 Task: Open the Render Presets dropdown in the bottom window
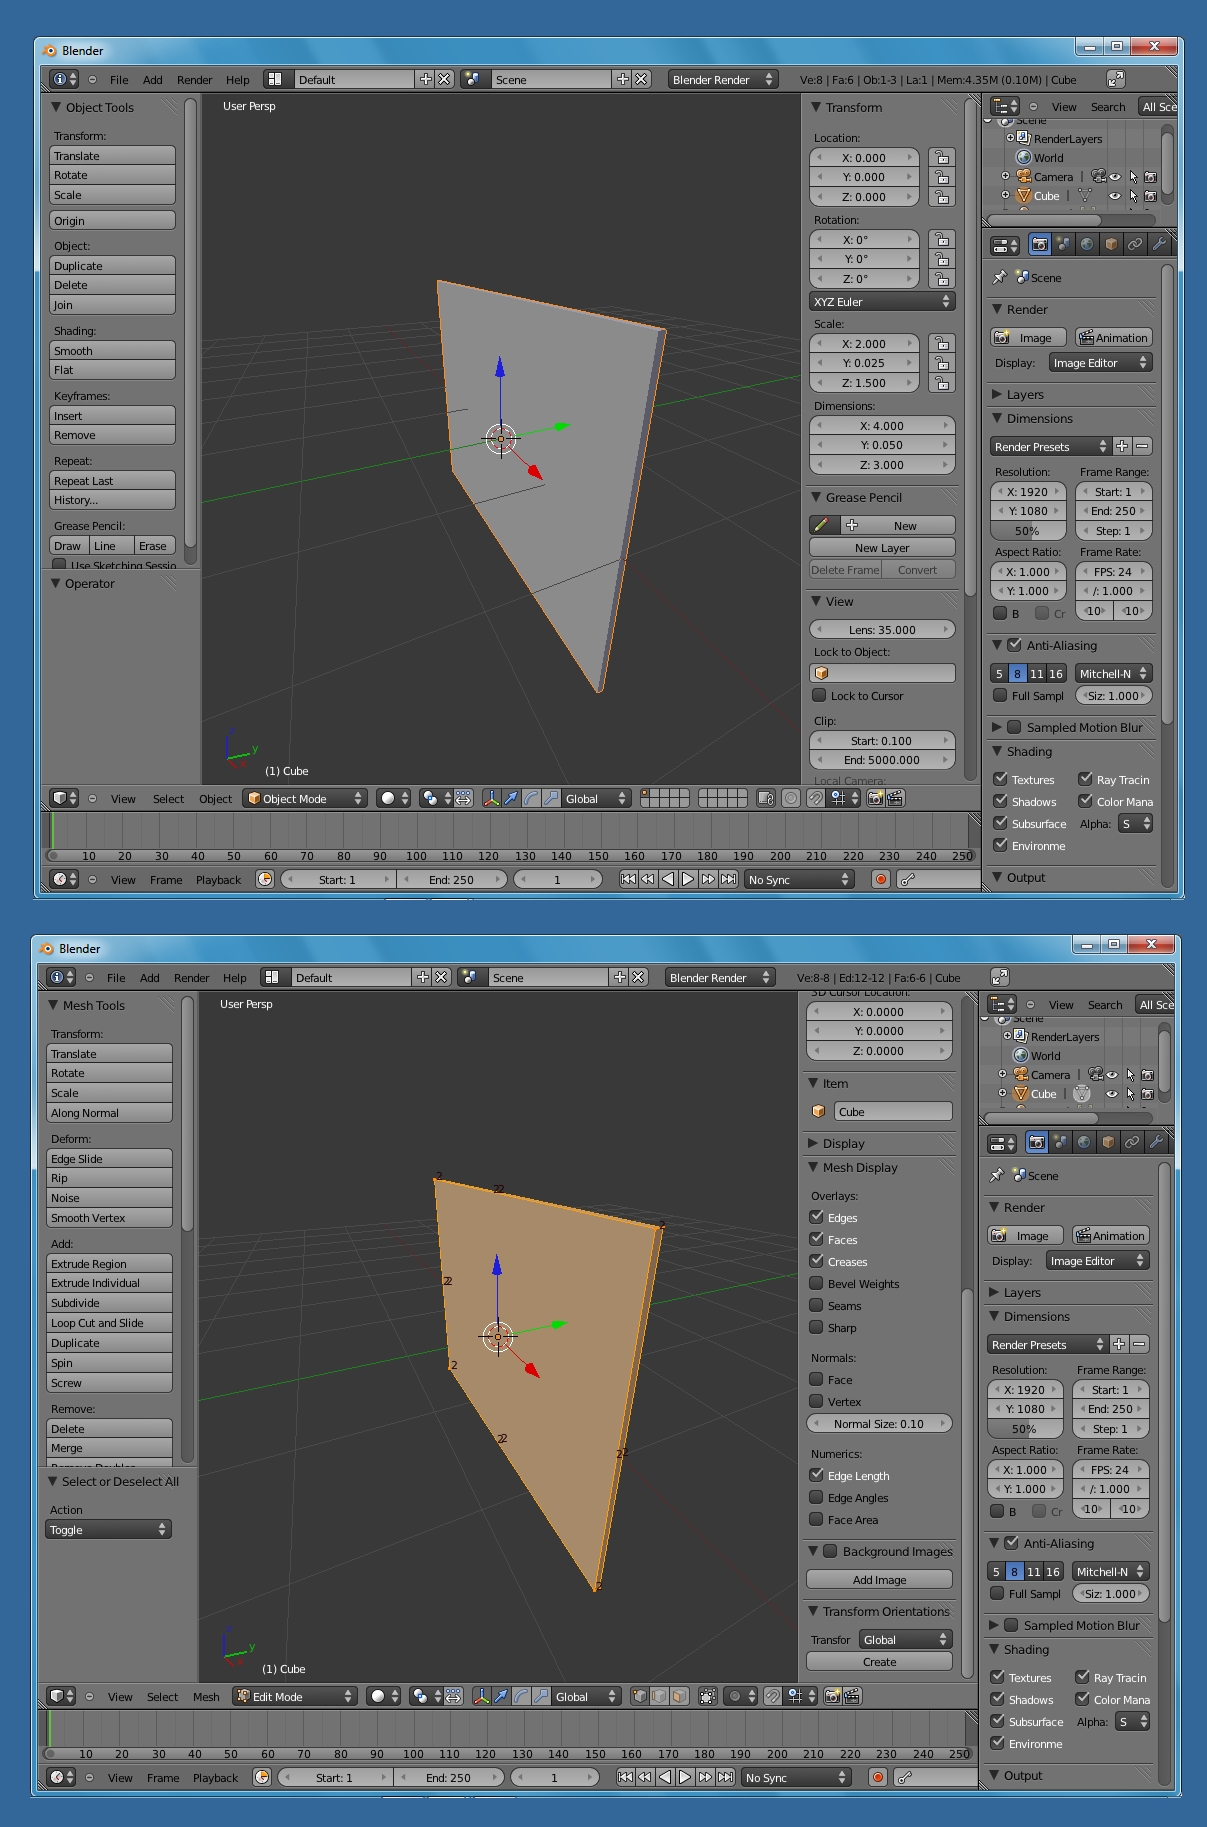pyautogui.click(x=1048, y=1344)
